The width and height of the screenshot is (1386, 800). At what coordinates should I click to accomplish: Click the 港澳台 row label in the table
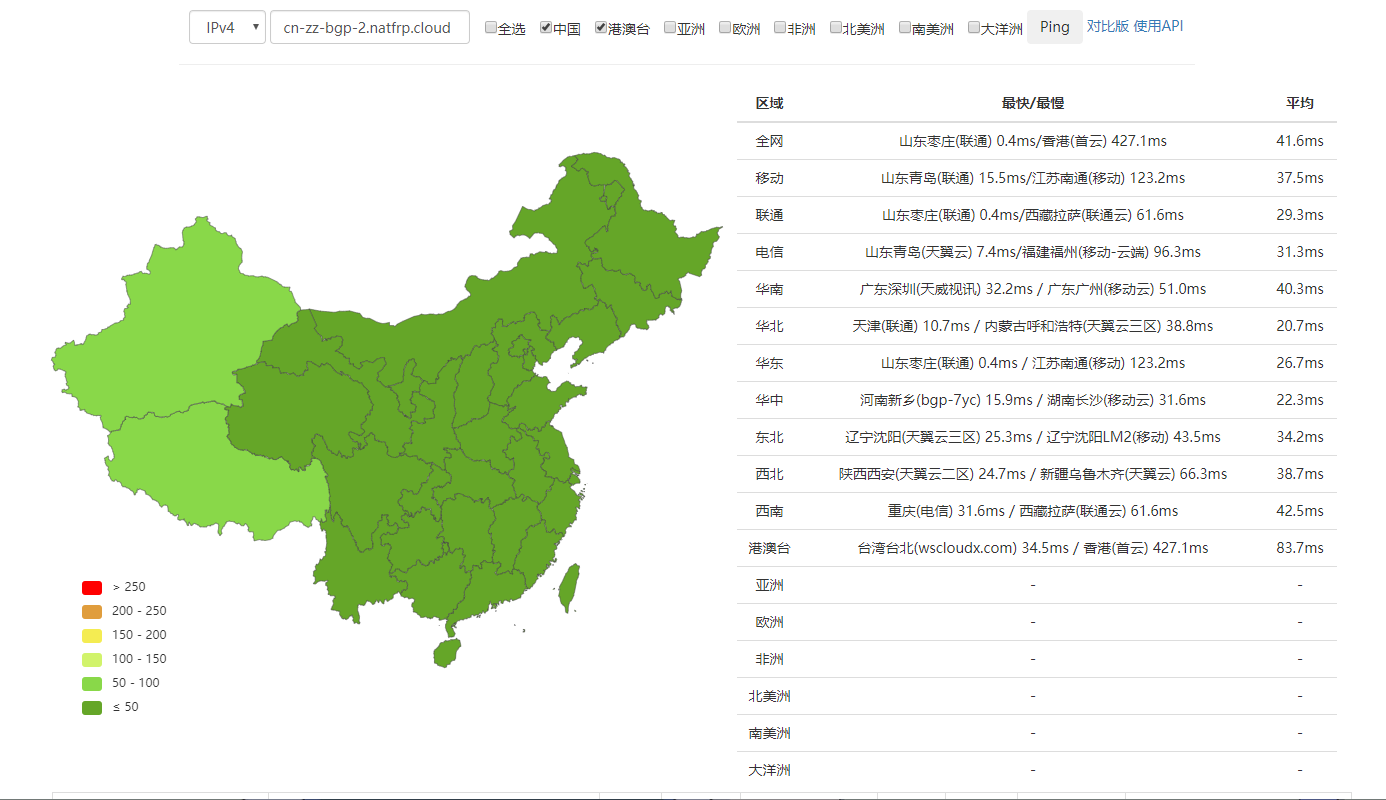pos(770,548)
